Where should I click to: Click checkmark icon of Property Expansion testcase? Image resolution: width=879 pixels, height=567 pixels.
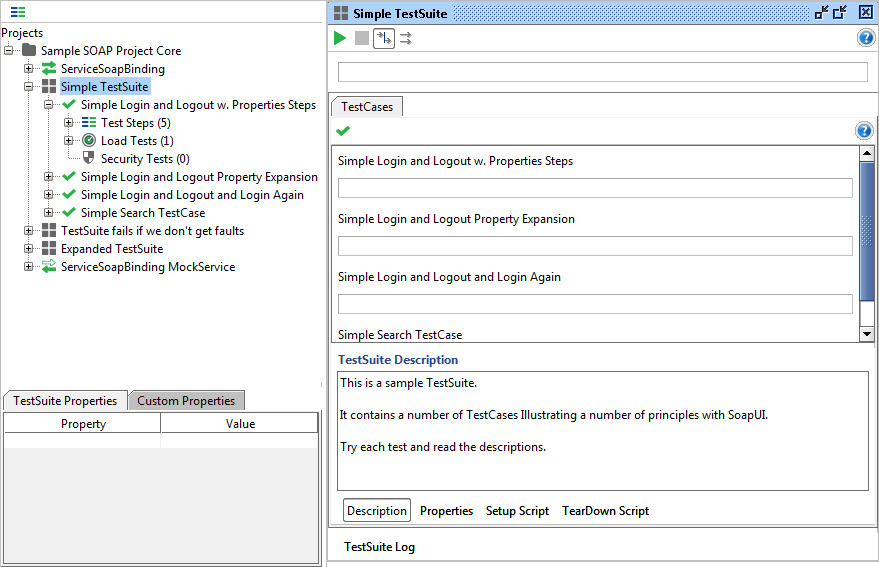pyautogui.click(x=69, y=176)
